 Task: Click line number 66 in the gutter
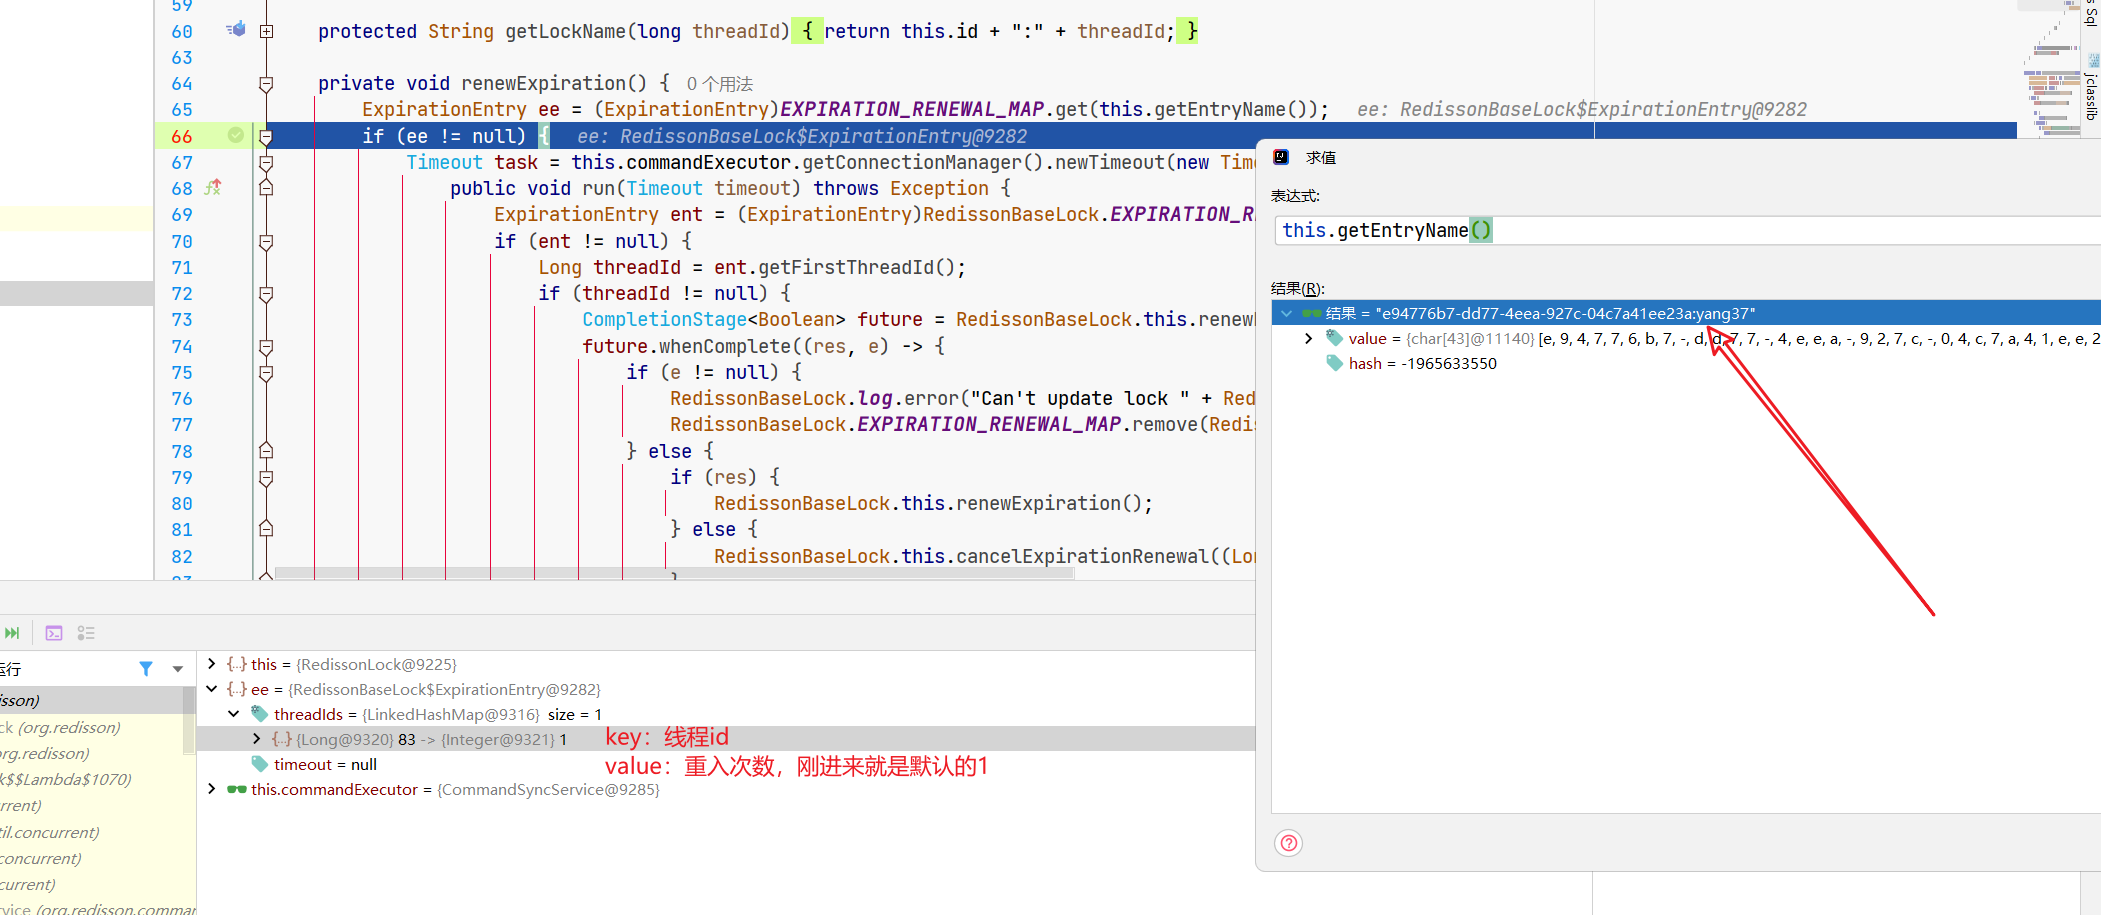[182, 136]
